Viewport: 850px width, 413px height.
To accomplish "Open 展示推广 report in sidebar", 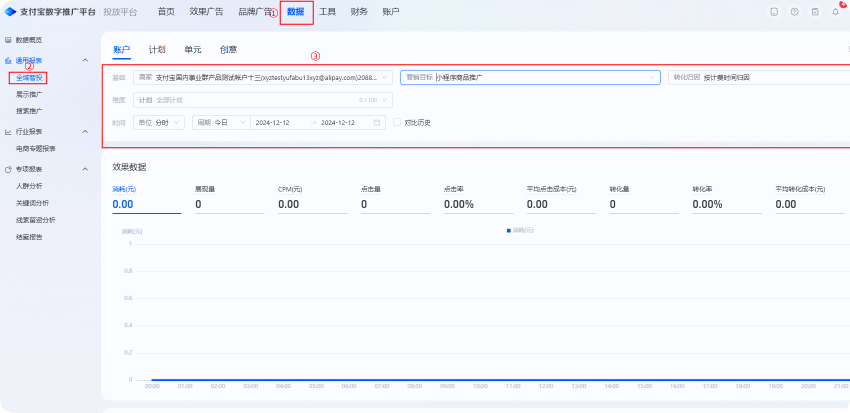I will click(x=30, y=94).
